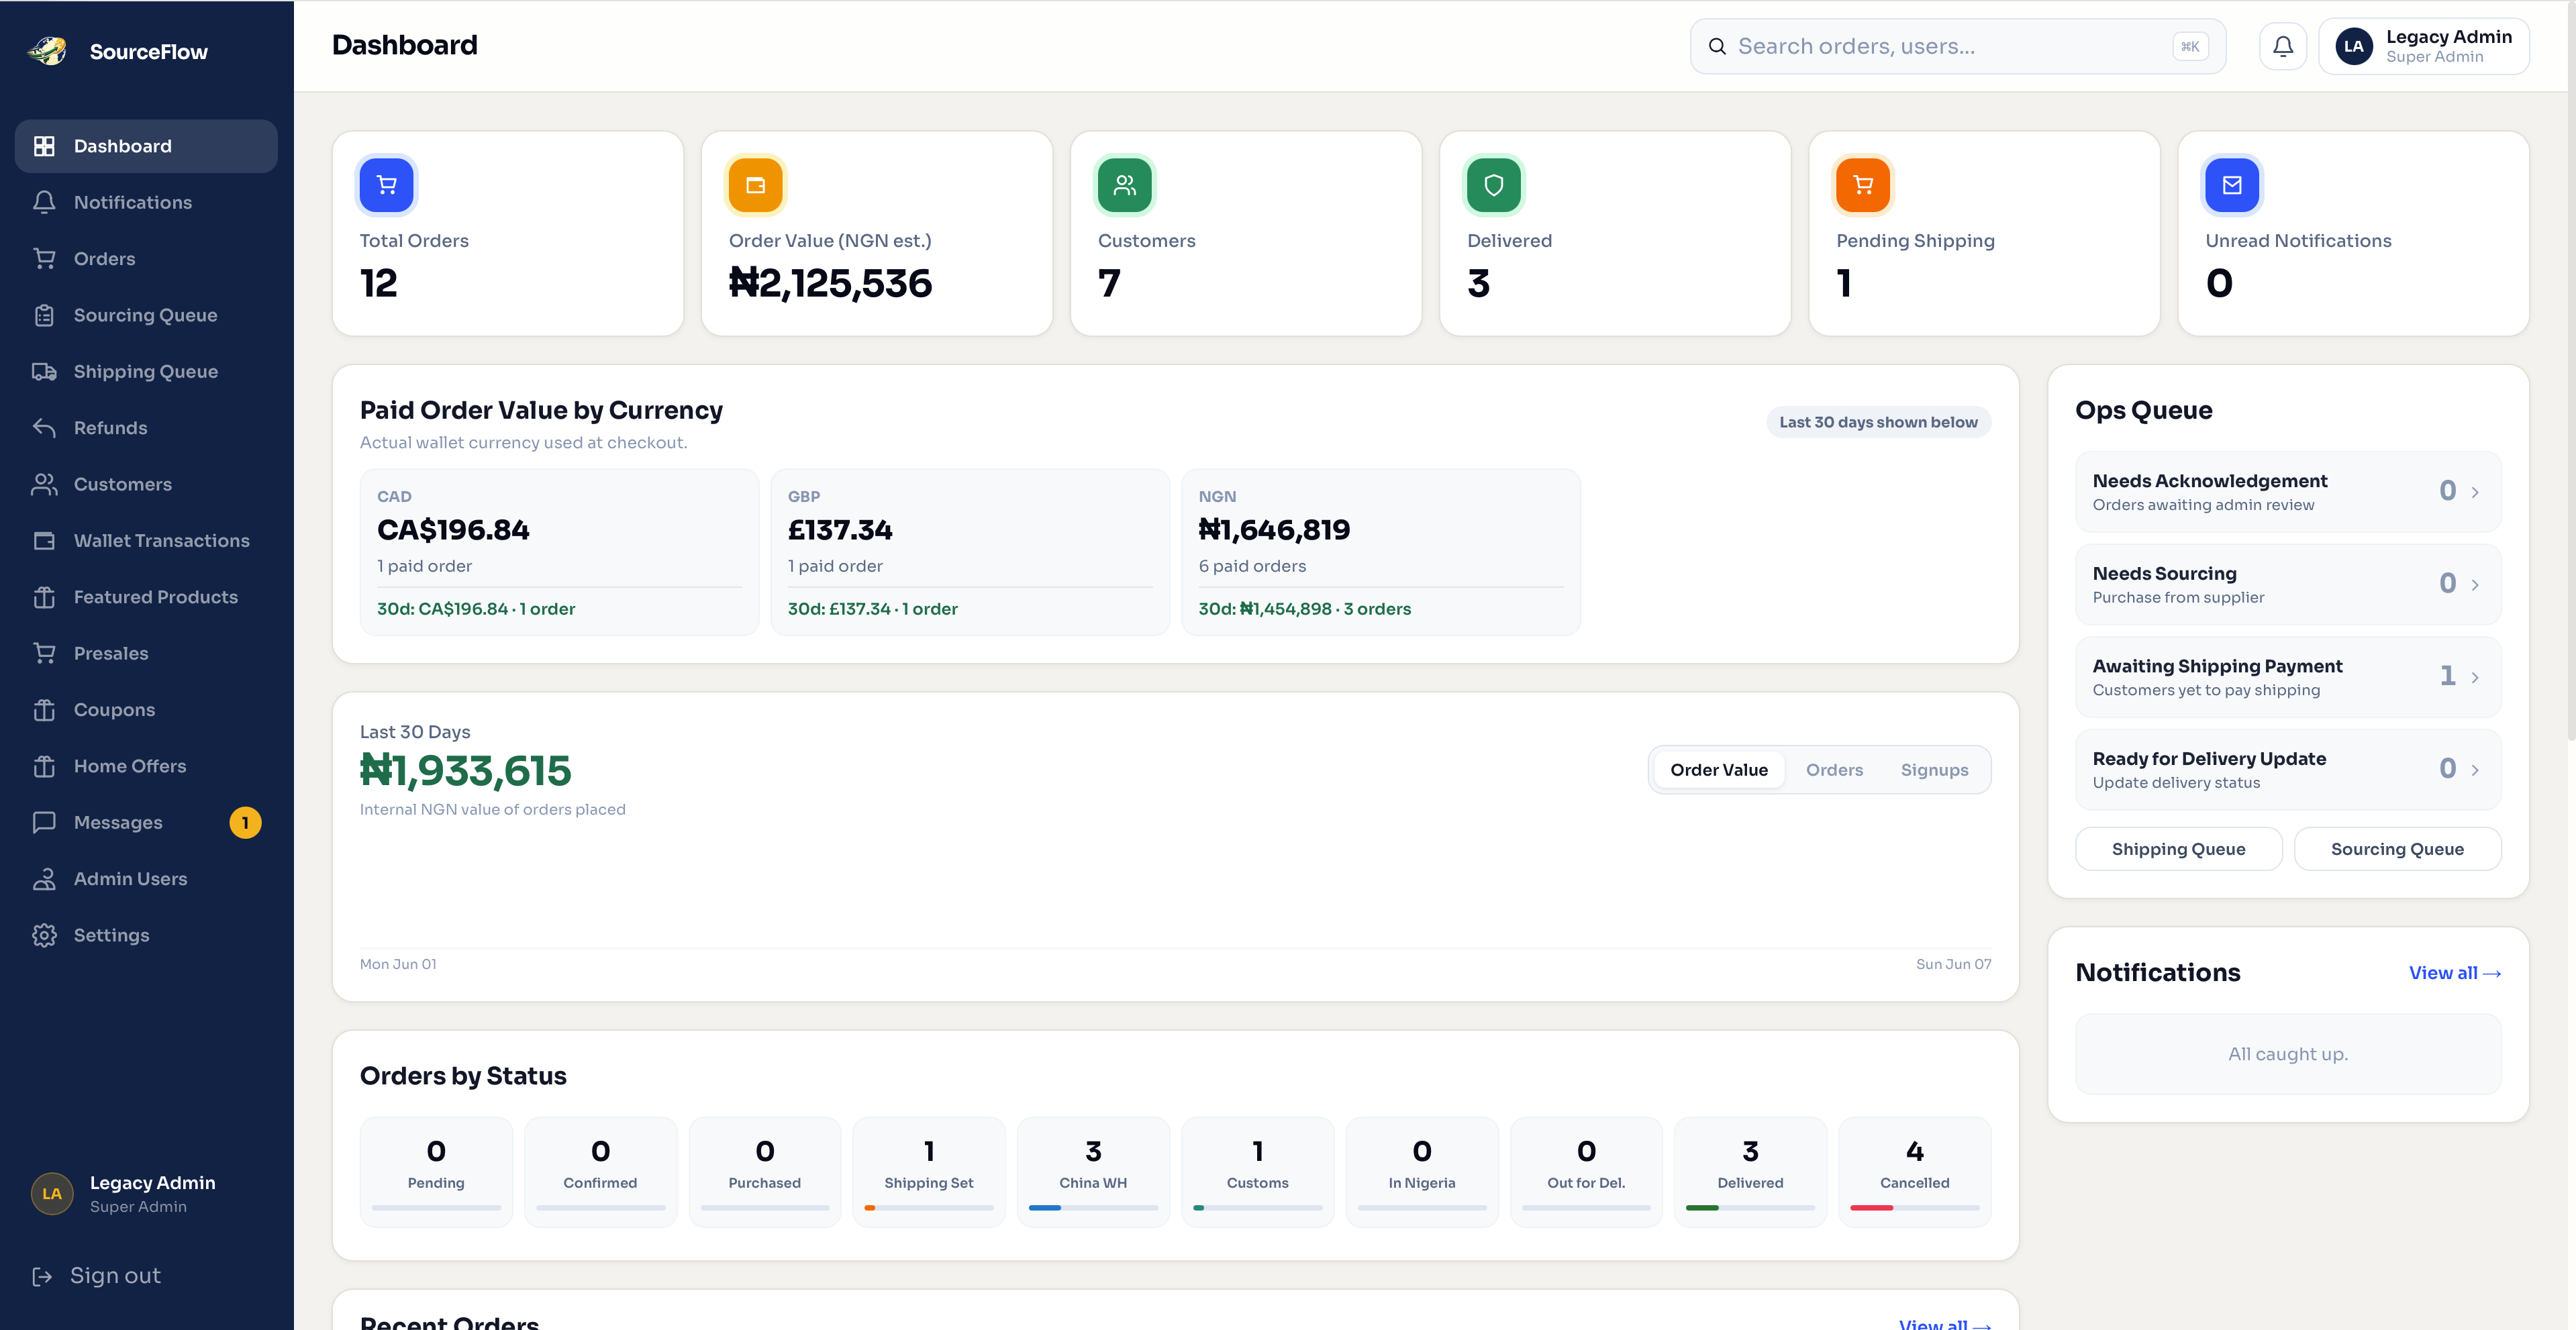Click View all in Notifications panel
The image size is (2576, 1330).
2454,973
